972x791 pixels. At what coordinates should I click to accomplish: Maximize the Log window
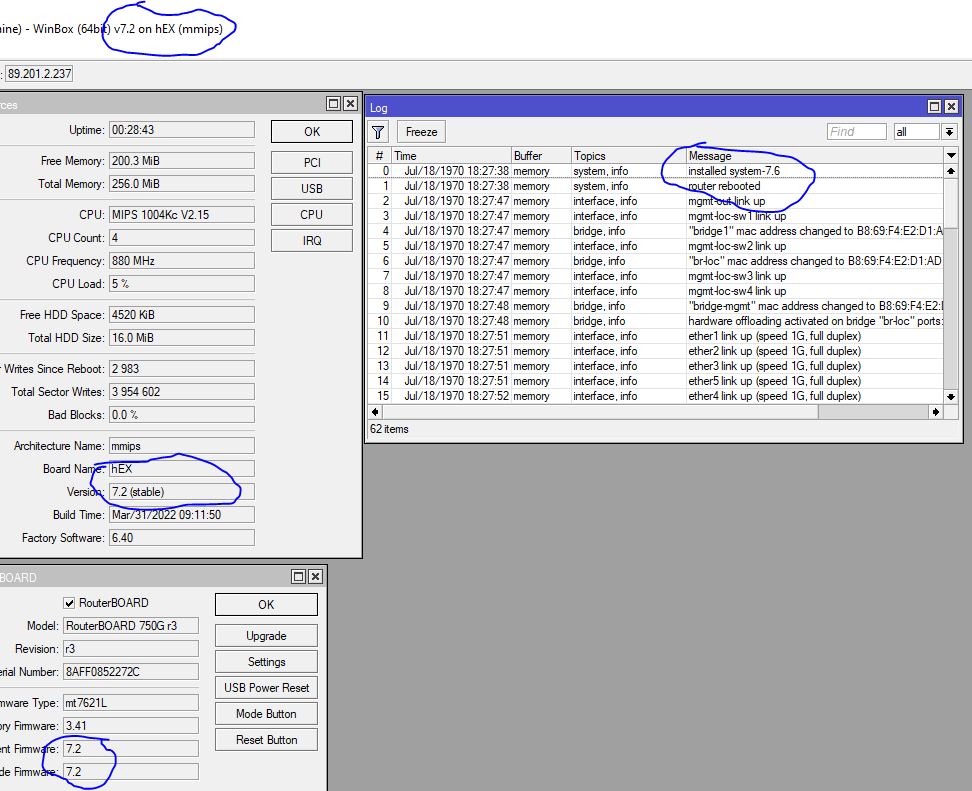(934, 107)
